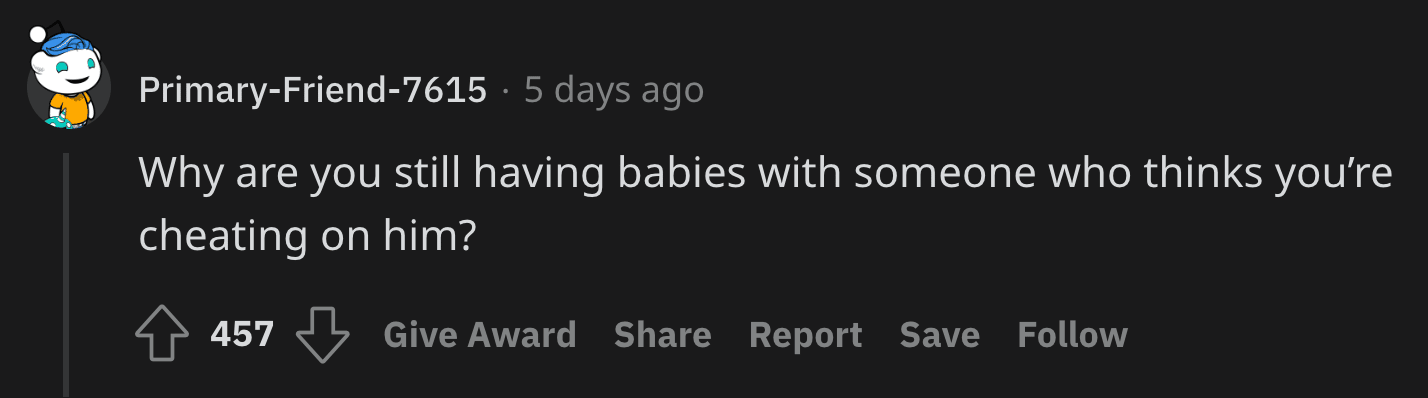Share this comment

tap(663, 335)
